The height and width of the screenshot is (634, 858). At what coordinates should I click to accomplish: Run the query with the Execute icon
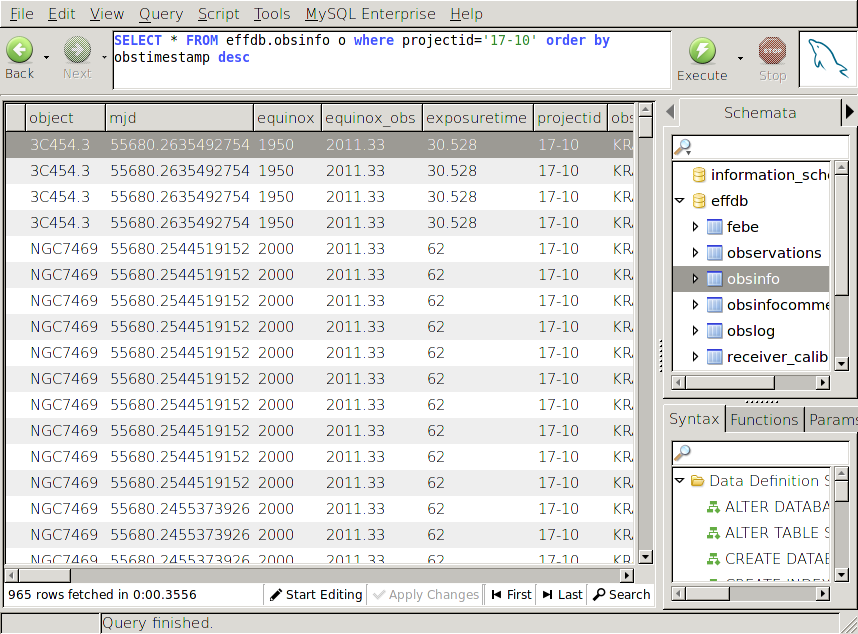pos(702,51)
